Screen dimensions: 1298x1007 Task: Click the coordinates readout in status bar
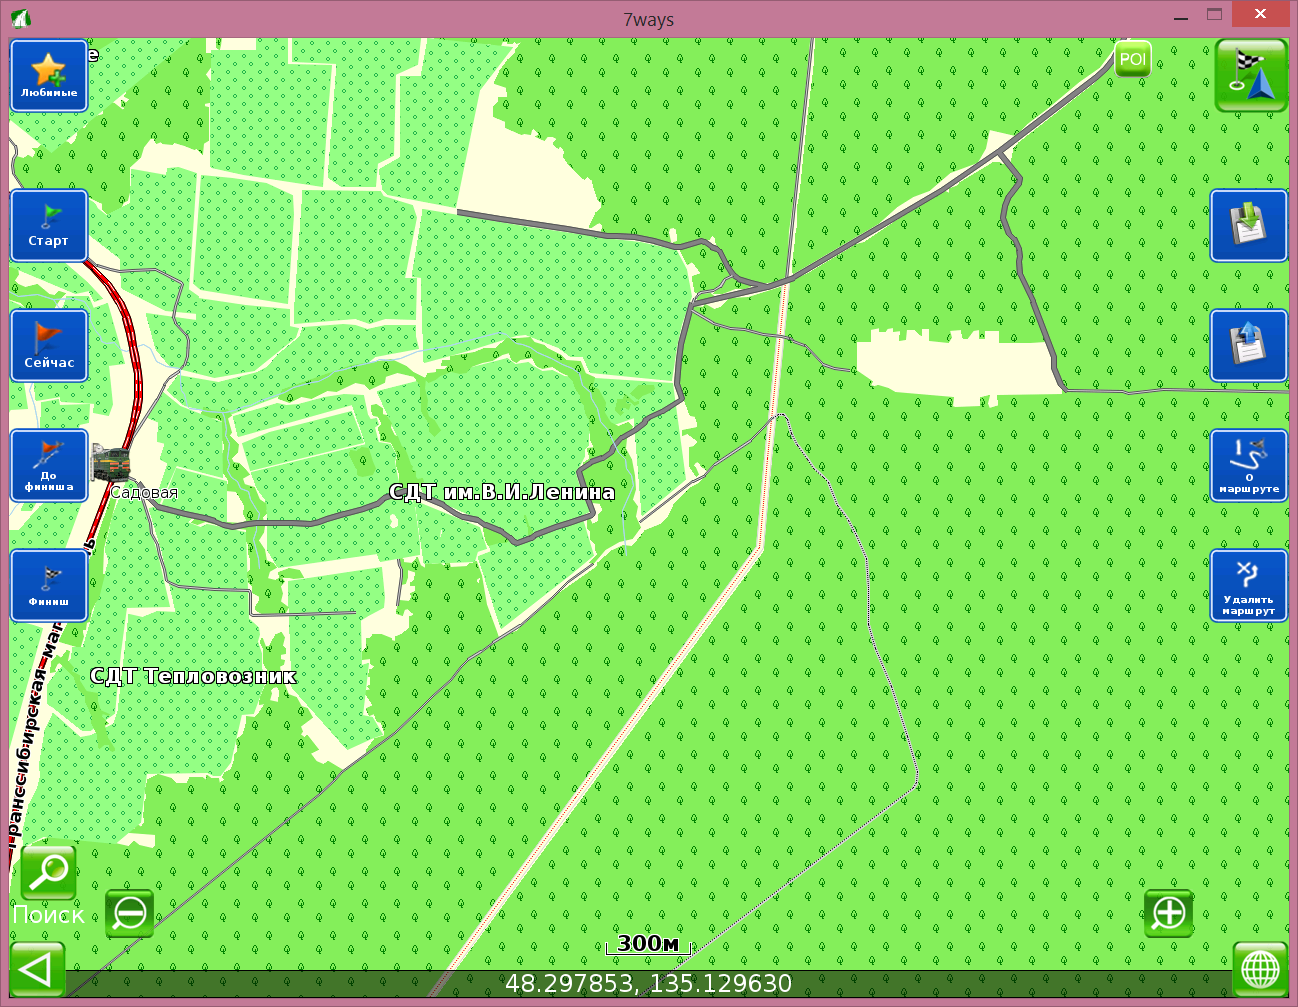click(648, 984)
